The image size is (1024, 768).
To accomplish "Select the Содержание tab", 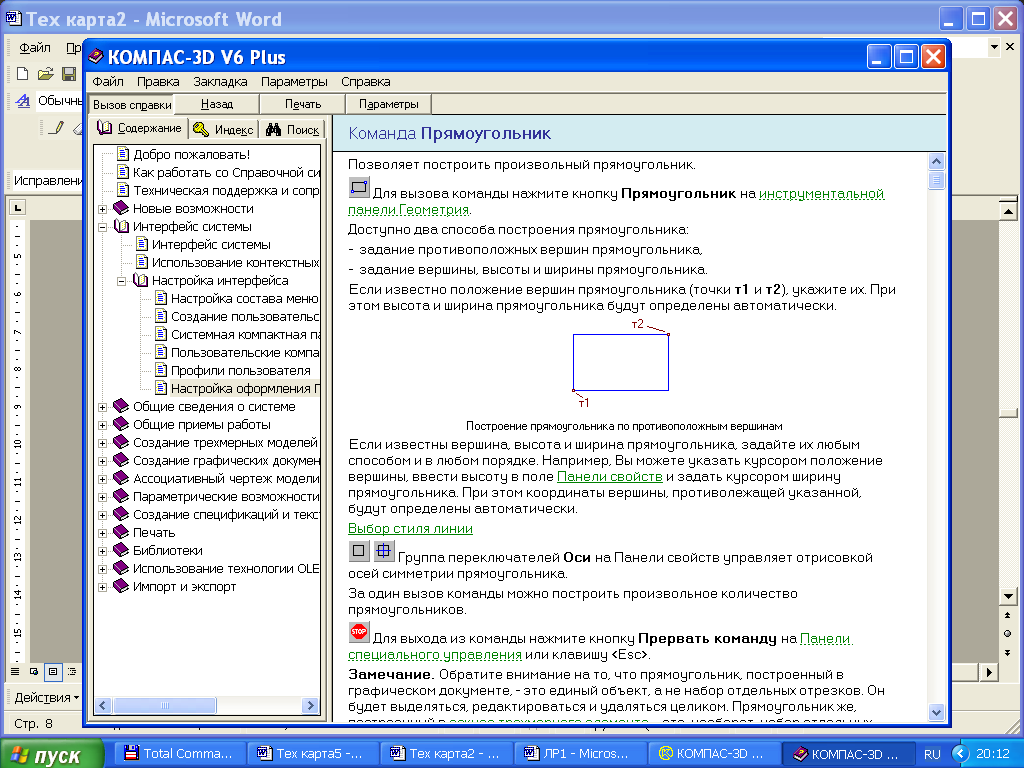I will click(x=139, y=128).
